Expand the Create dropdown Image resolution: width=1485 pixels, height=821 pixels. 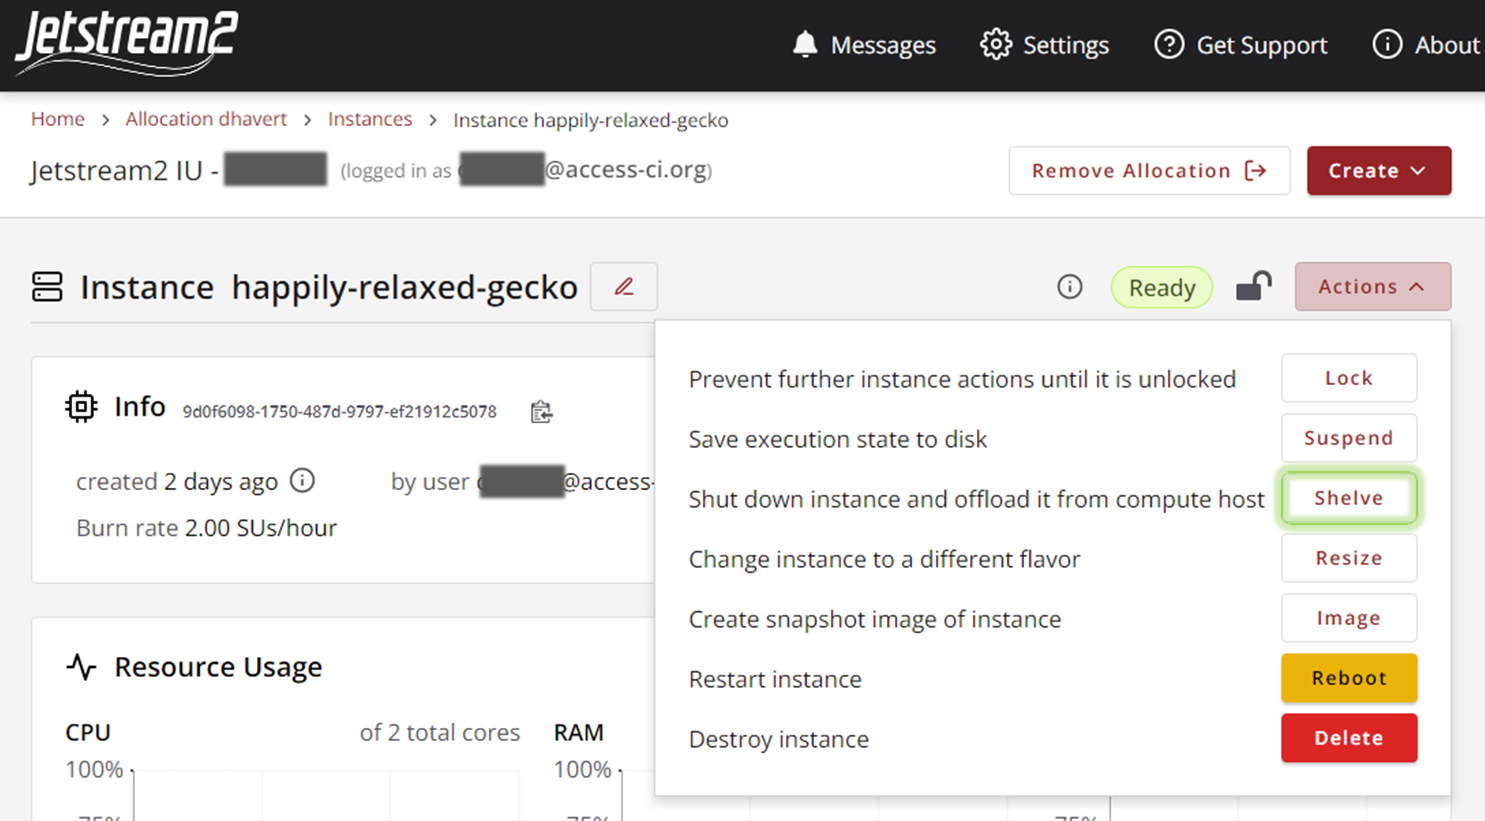click(x=1378, y=170)
